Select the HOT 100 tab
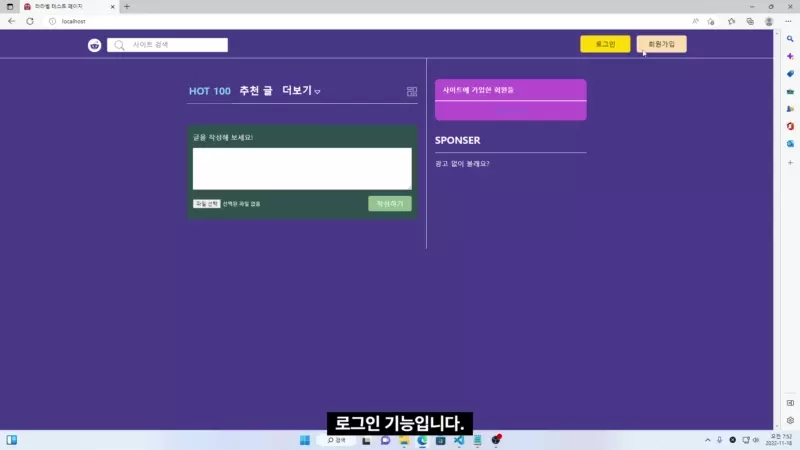 pos(210,91)
